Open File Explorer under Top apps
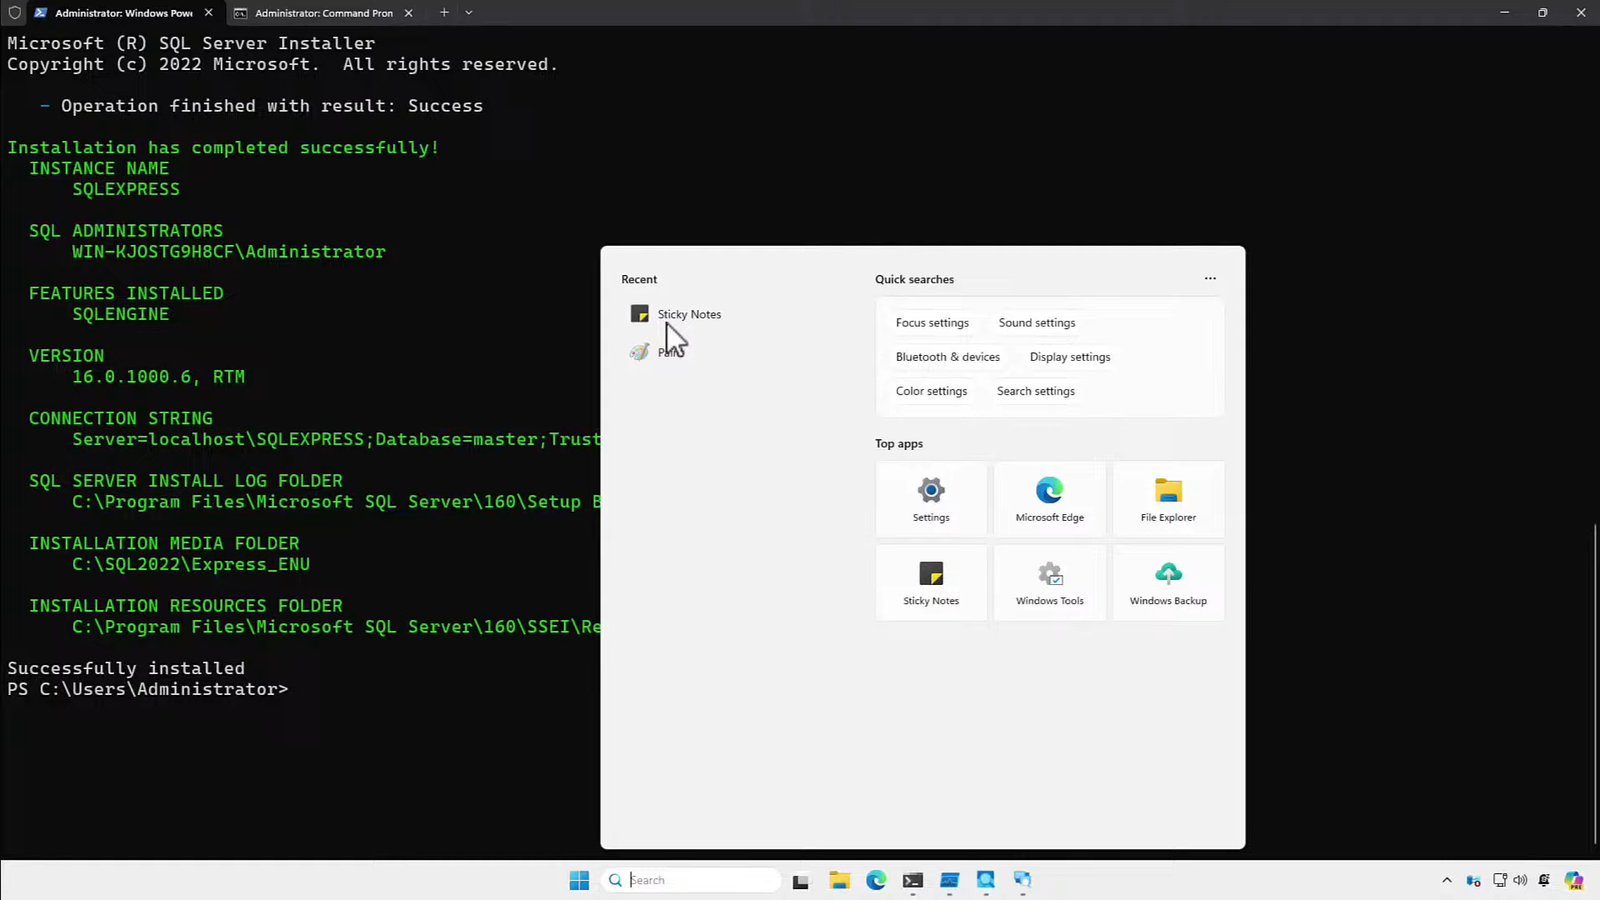1600x900 pixels. click(1167, 498)
